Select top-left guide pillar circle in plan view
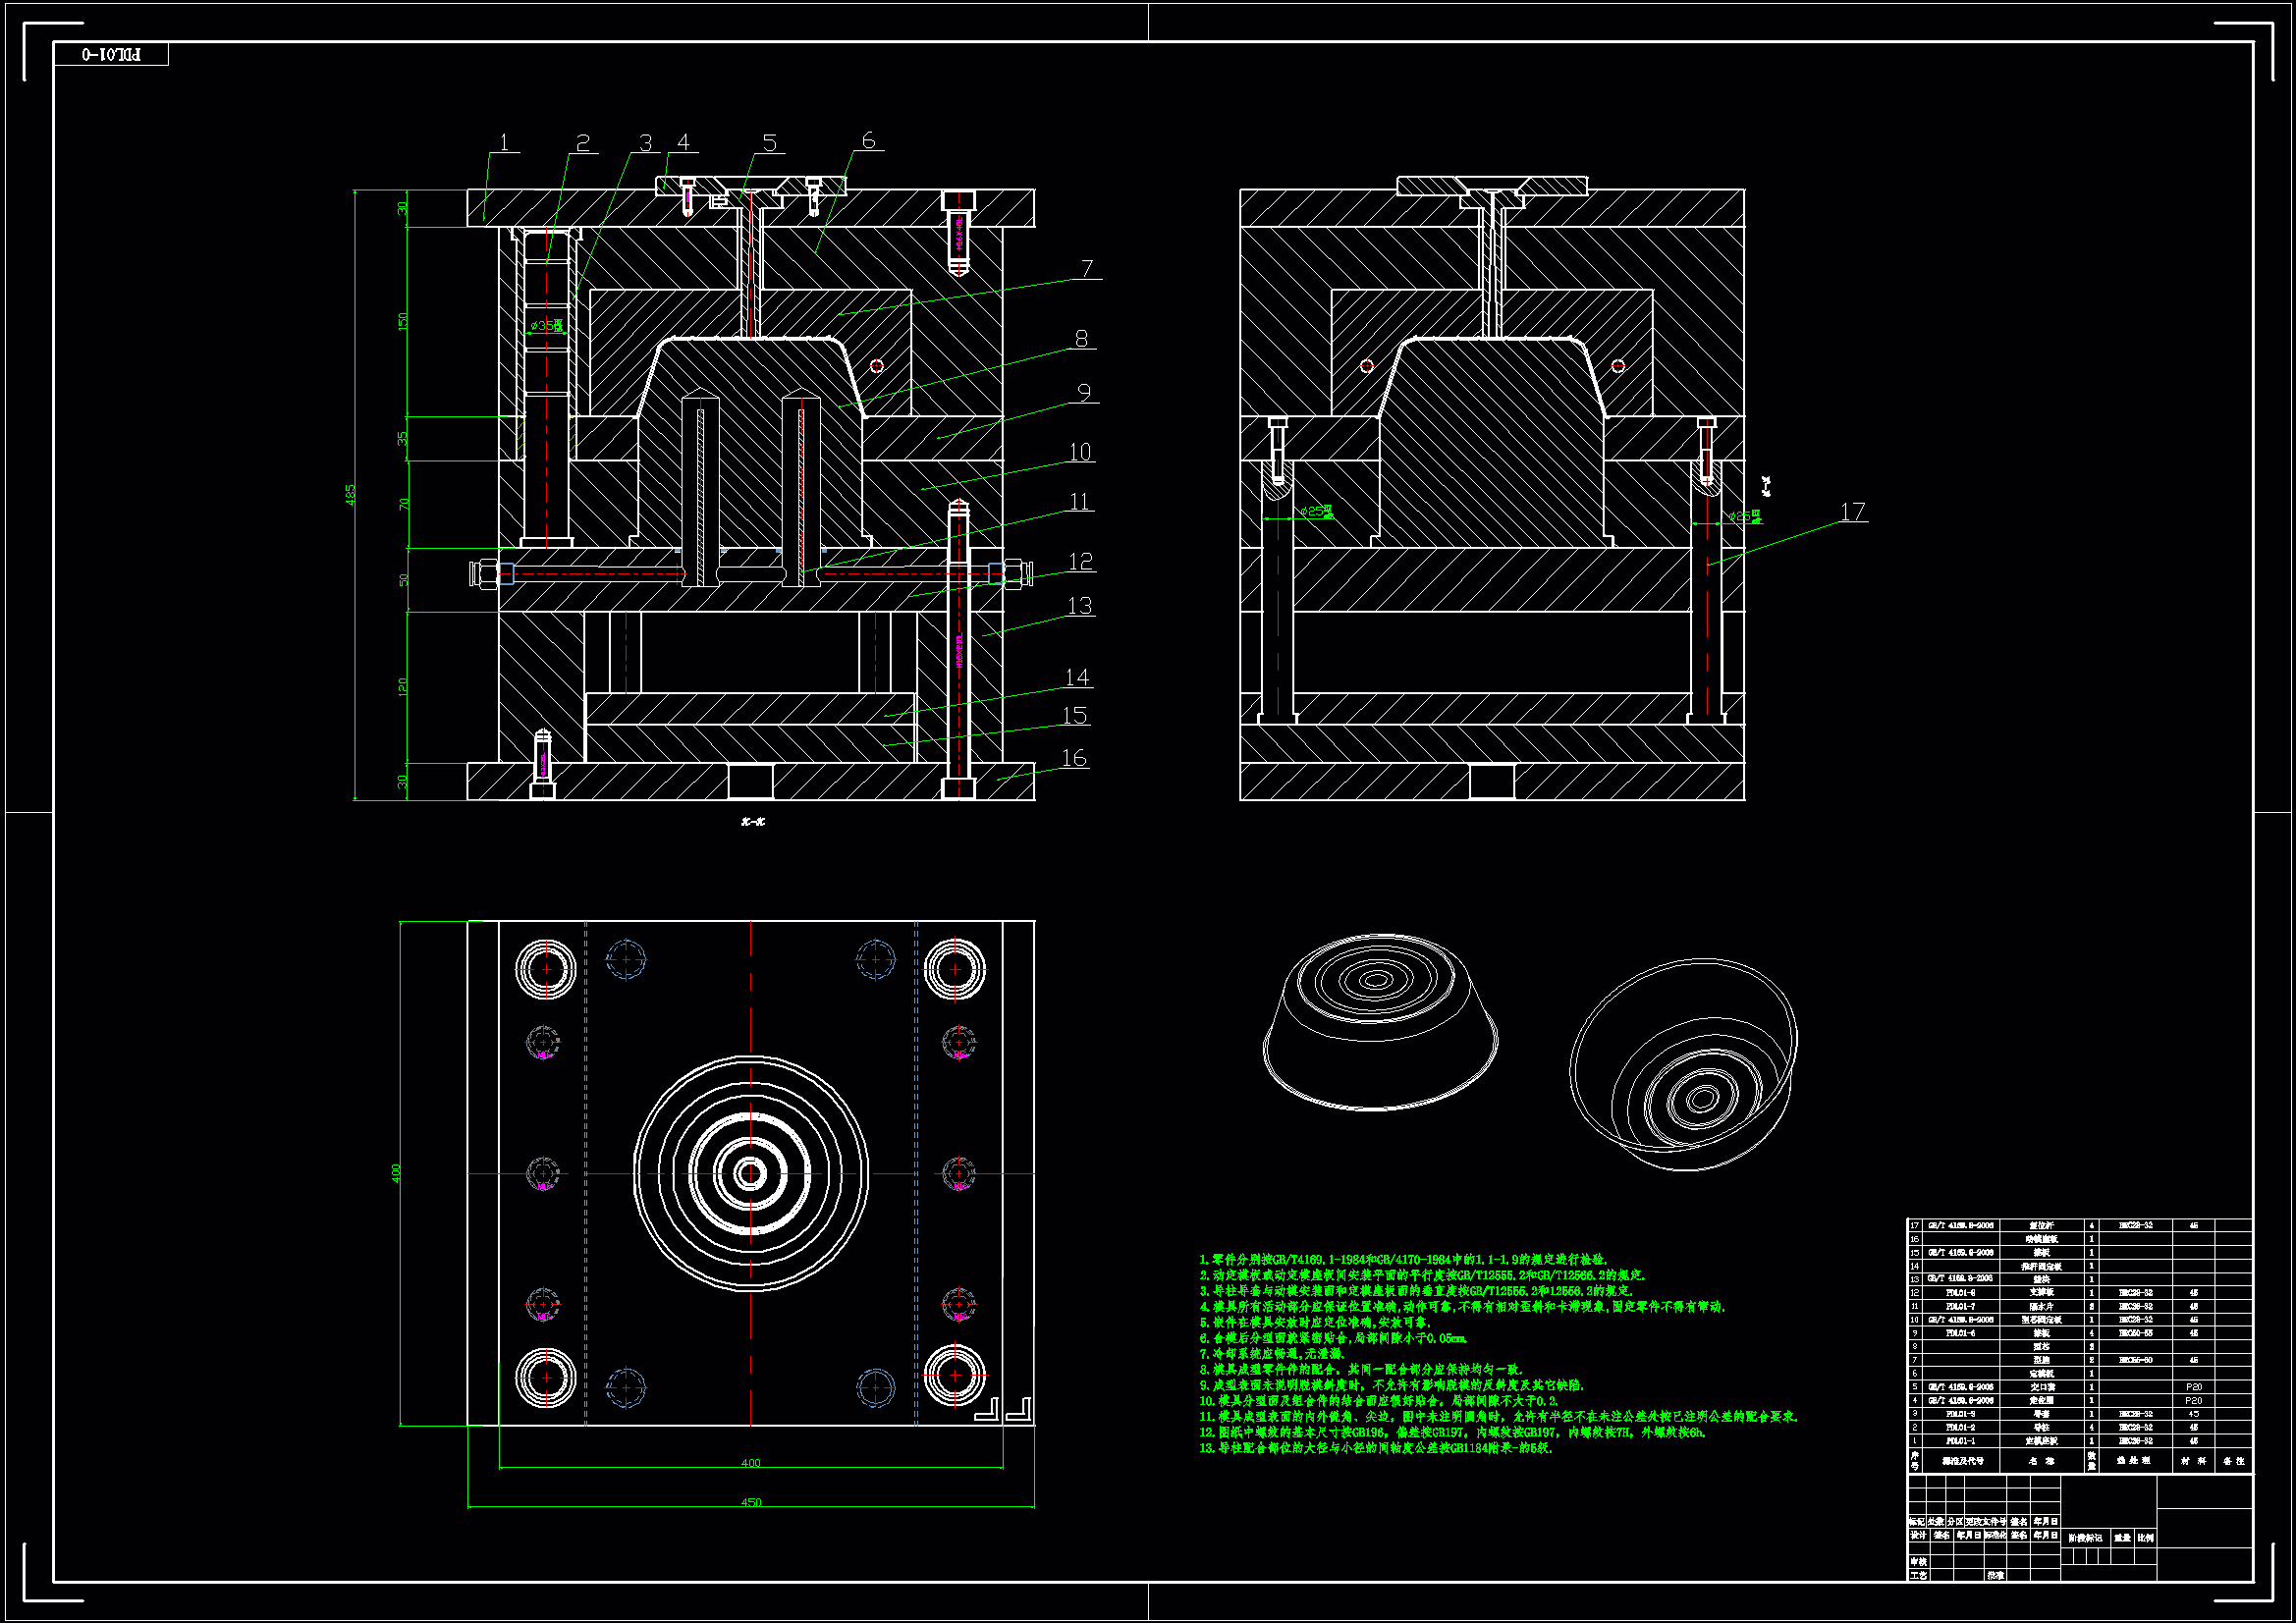The image size is (2296, 1623). 546,968
